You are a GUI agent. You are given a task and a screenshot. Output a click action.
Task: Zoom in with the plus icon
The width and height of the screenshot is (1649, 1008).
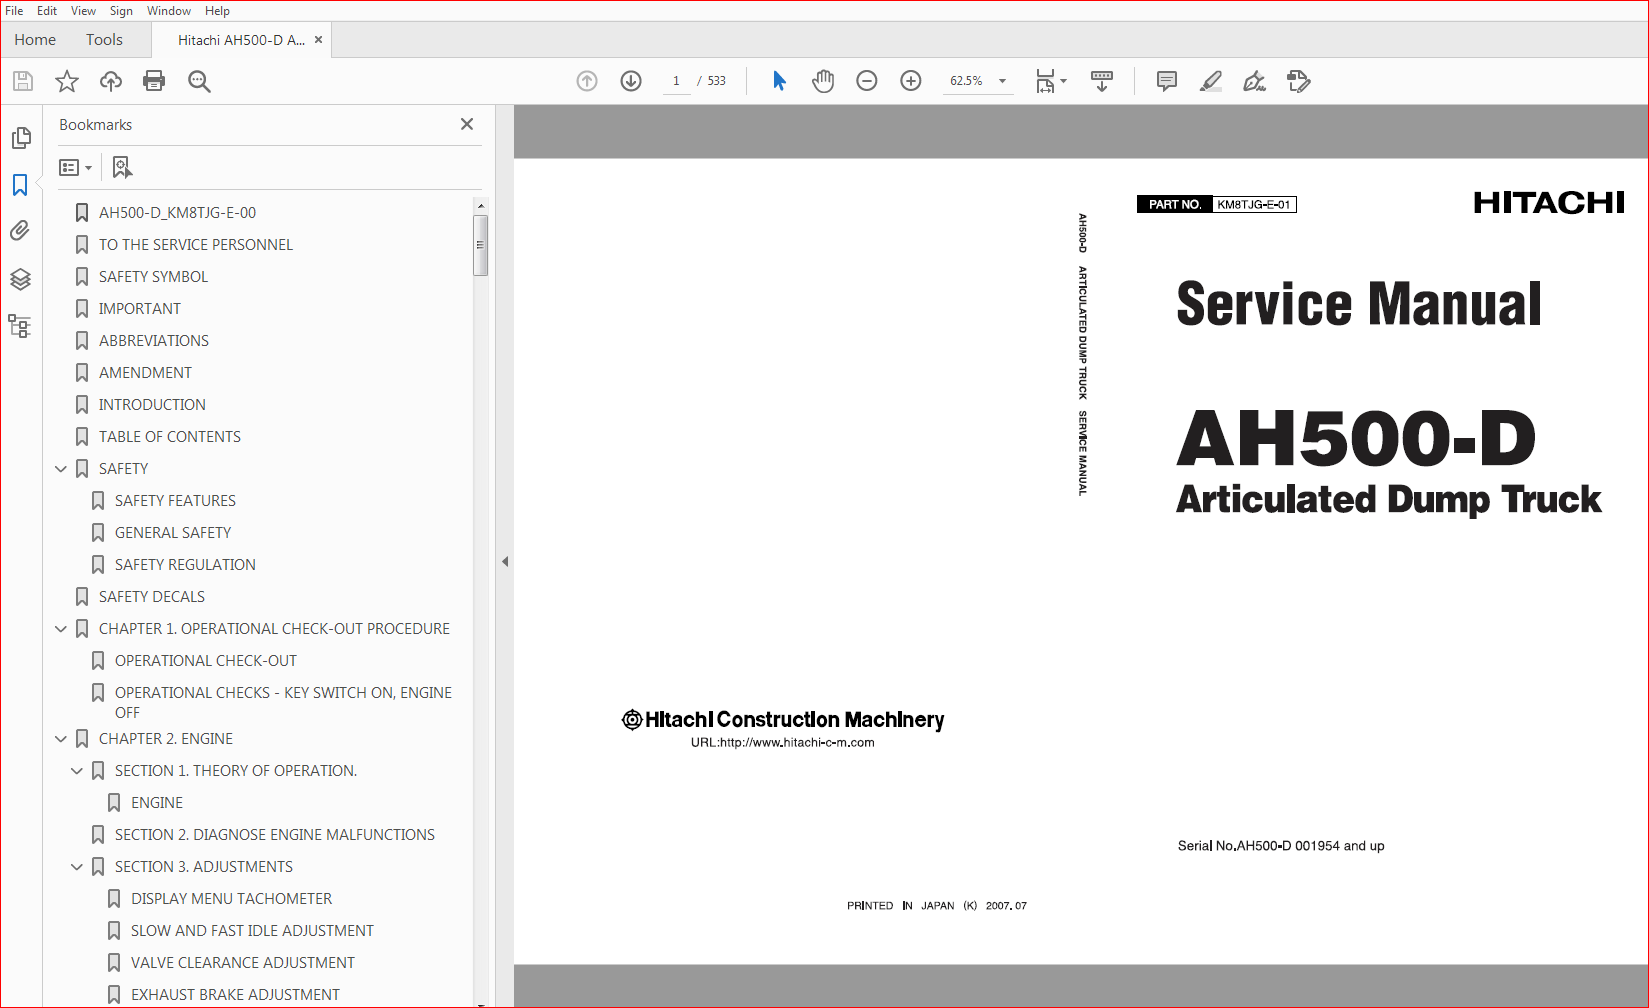click(x=911, y=81)
